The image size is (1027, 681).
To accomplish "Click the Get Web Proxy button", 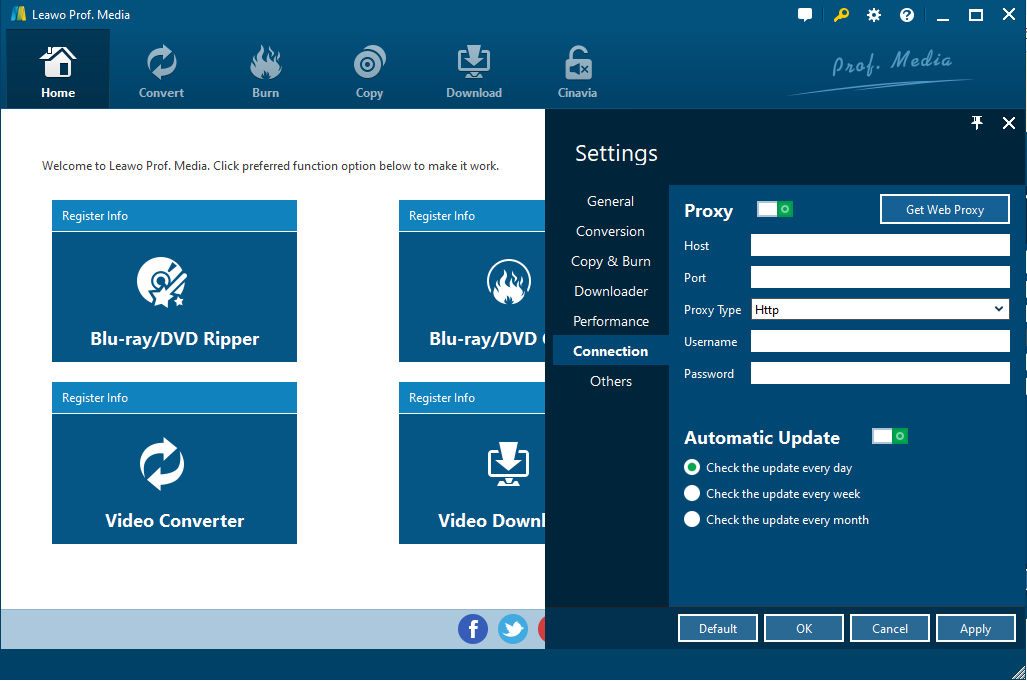I will 944,209.
